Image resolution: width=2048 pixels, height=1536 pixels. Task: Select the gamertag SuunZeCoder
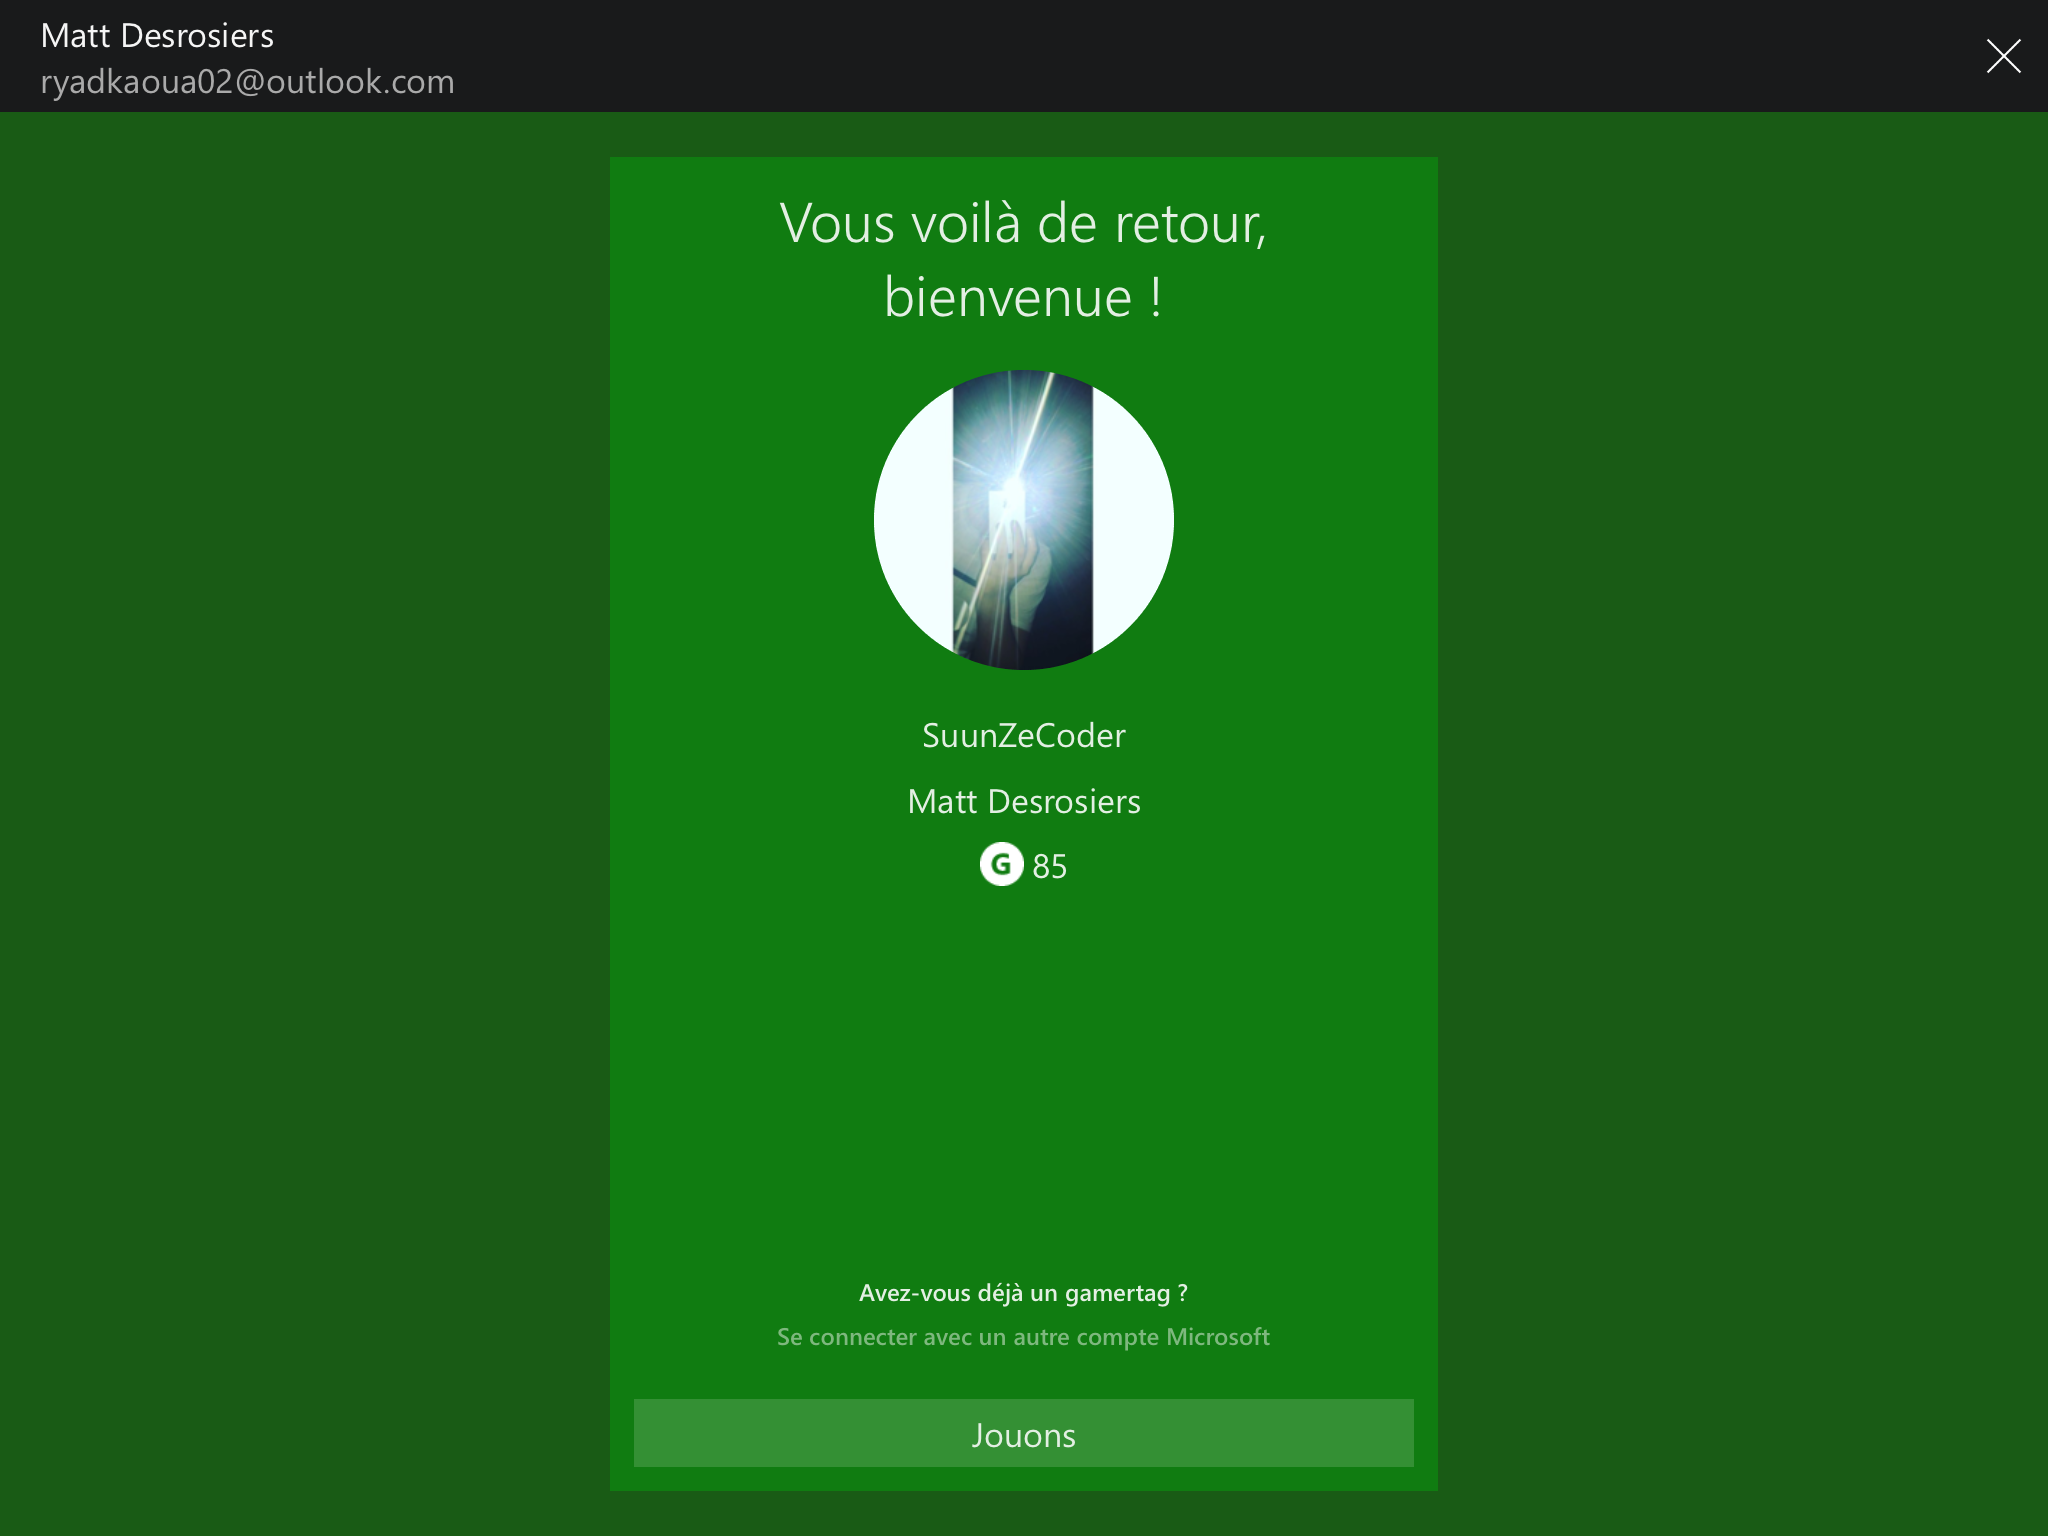point(1023,736)
